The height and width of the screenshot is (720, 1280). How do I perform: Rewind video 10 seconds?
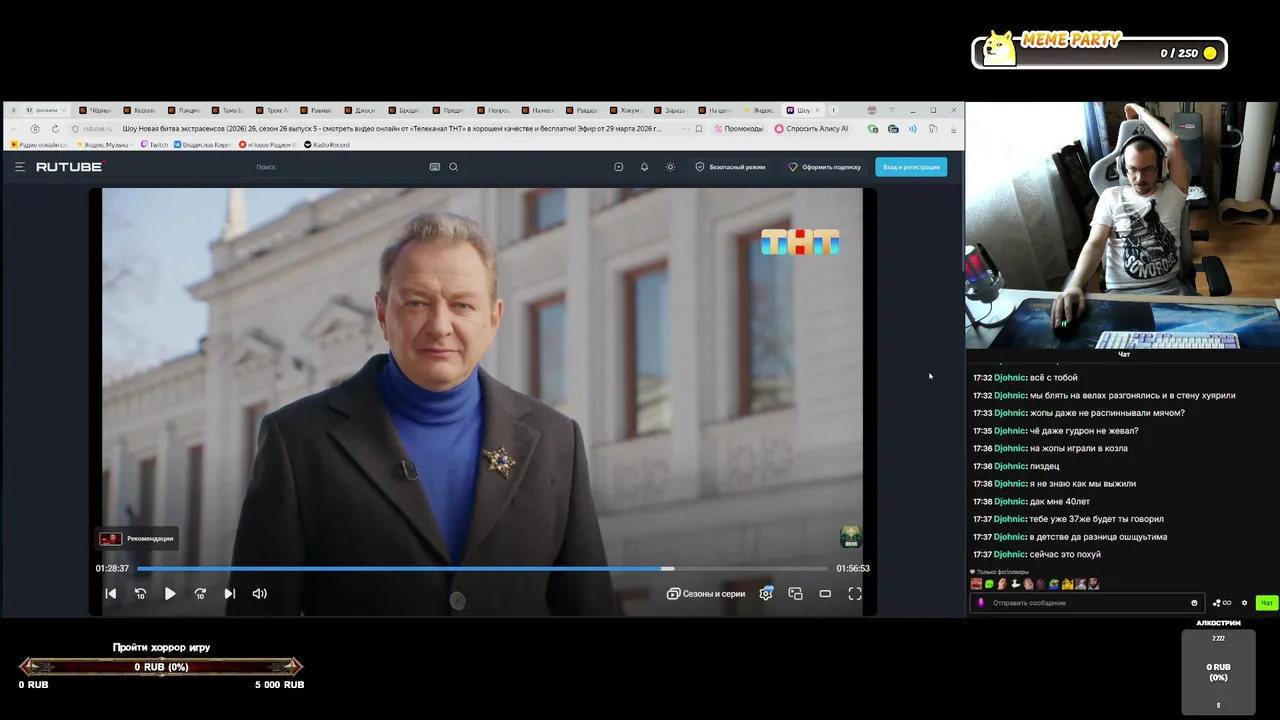click(140, 593)
